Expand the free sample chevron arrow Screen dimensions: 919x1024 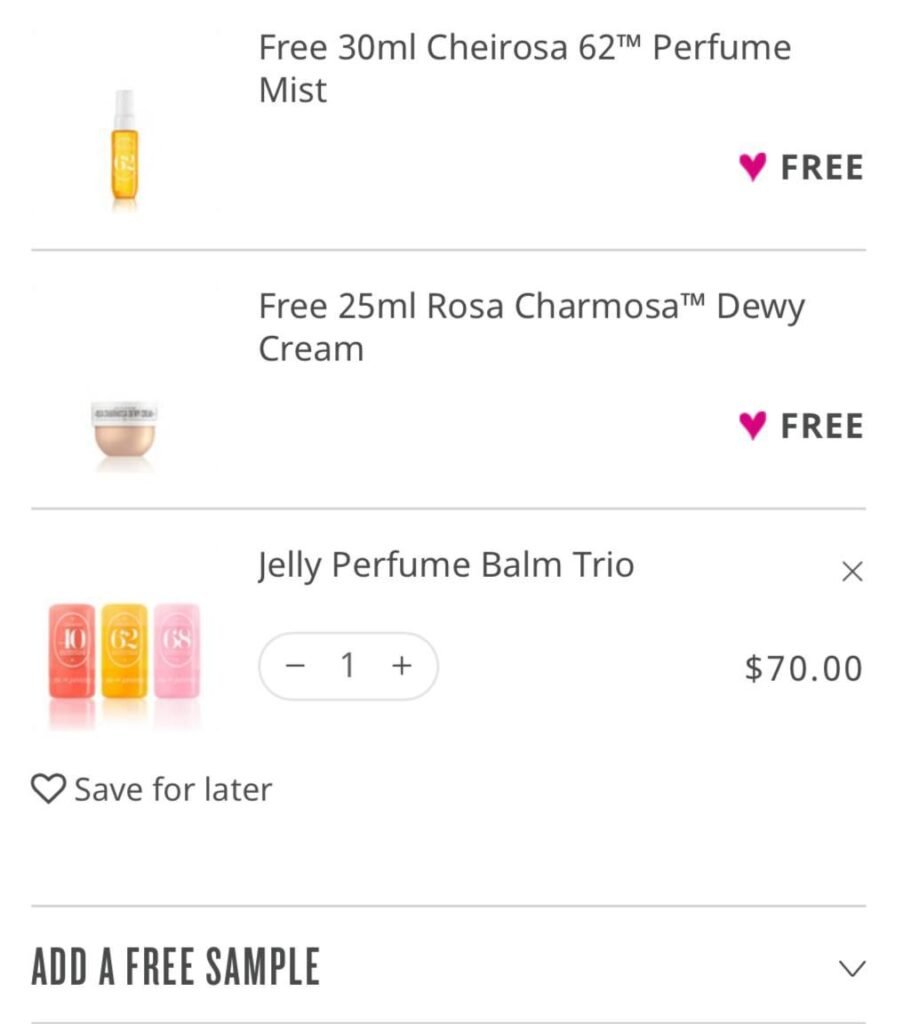coord(852,968)
